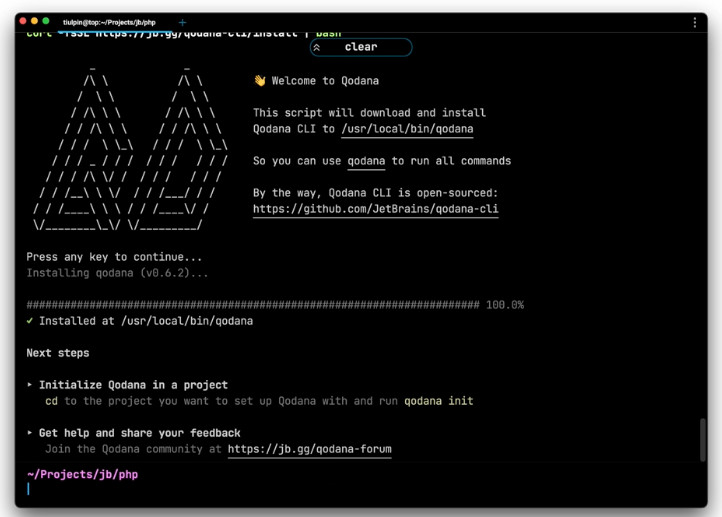Click Get help and share your feedback
722x517 pixels.
coord(140,433)
